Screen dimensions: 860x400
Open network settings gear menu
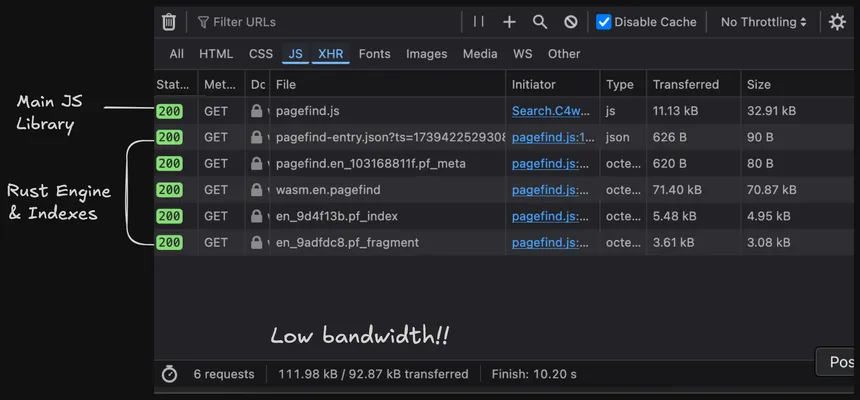click(x=837, y=22)
